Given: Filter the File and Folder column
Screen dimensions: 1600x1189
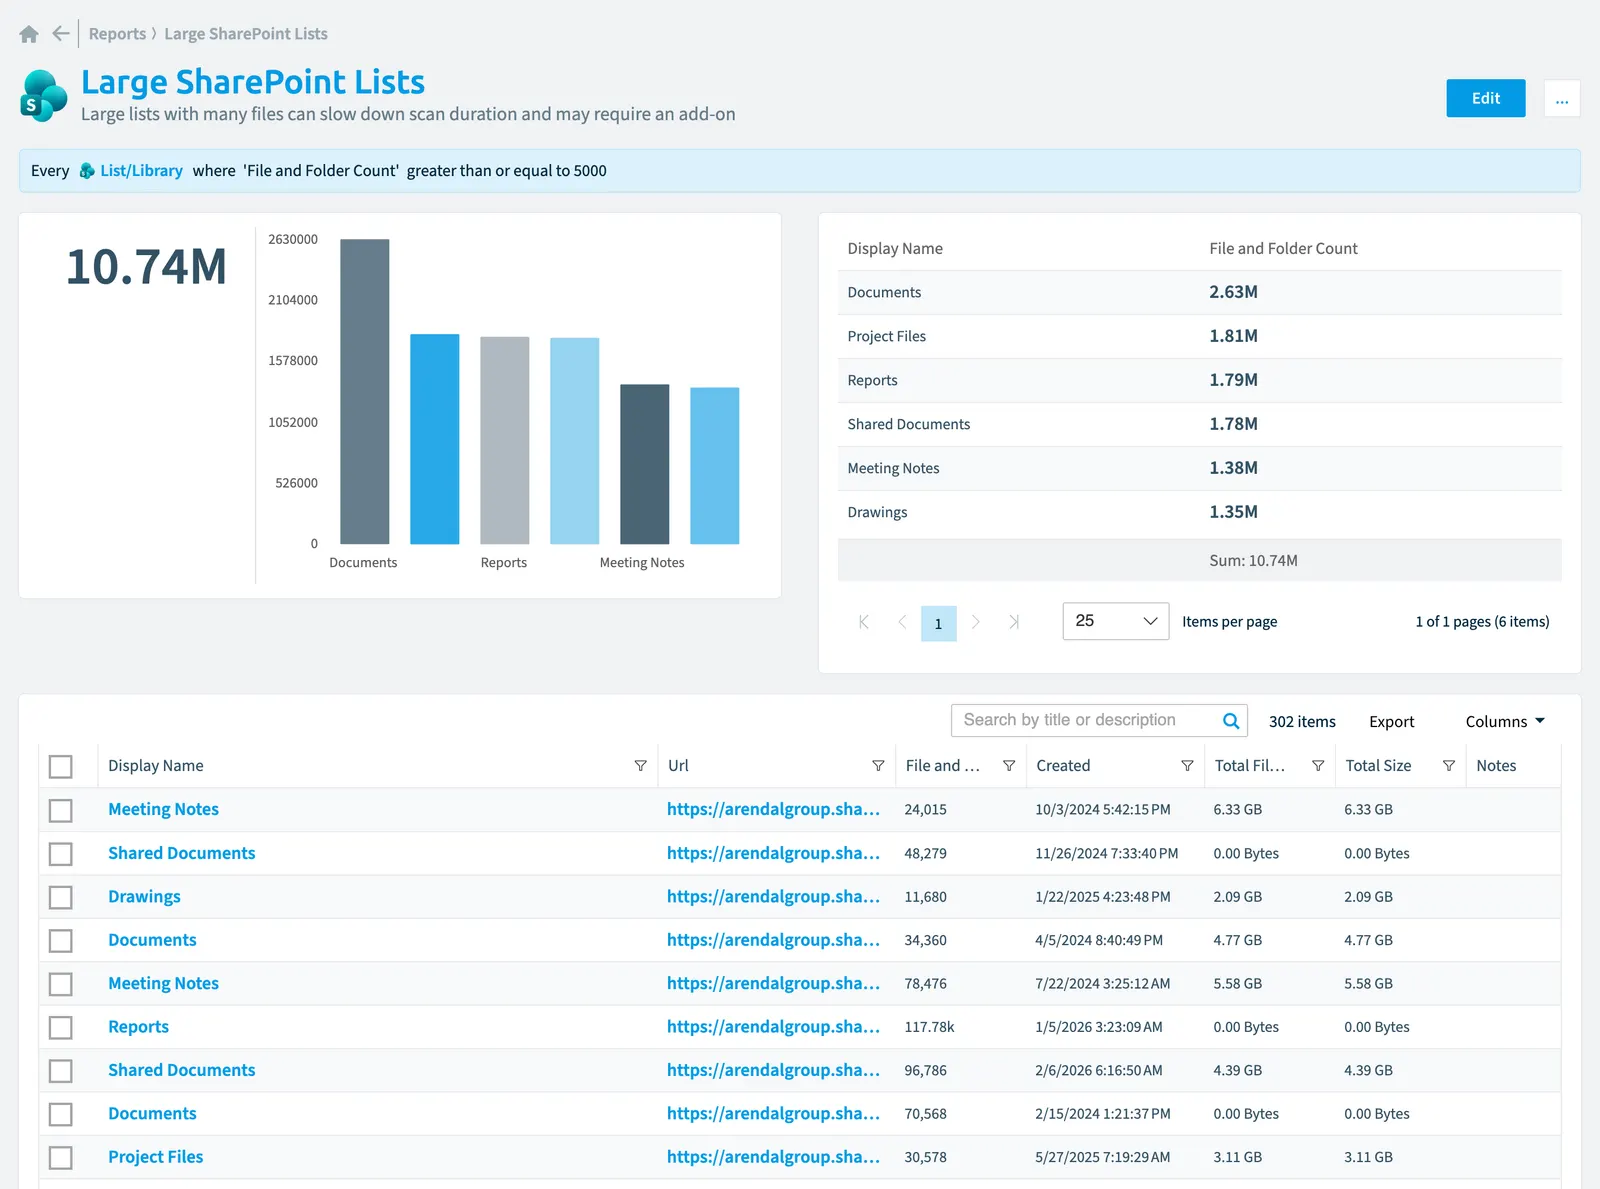Looking at the screenshot, I should coord(1009,766).
